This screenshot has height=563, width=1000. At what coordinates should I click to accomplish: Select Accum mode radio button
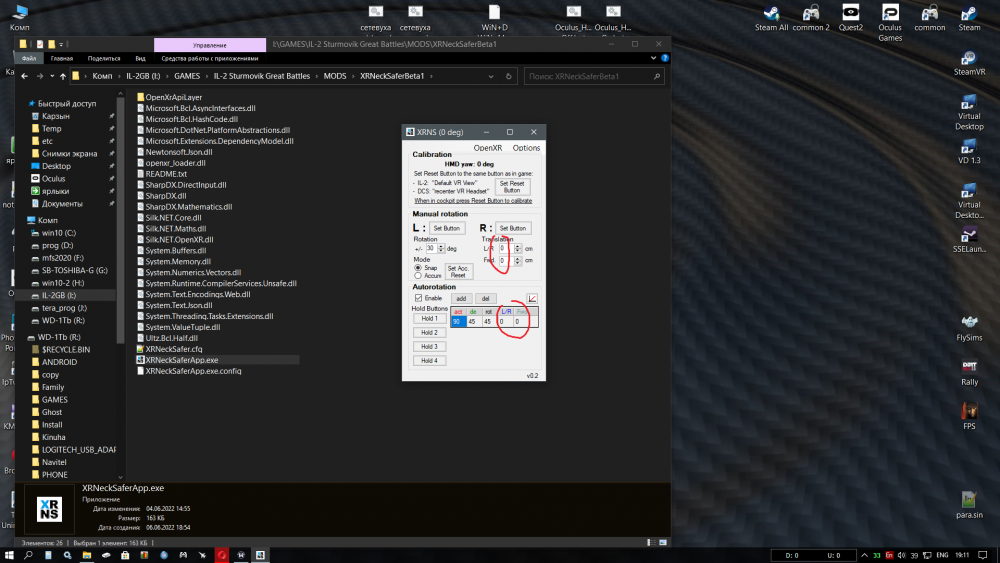tap(418, 275)
